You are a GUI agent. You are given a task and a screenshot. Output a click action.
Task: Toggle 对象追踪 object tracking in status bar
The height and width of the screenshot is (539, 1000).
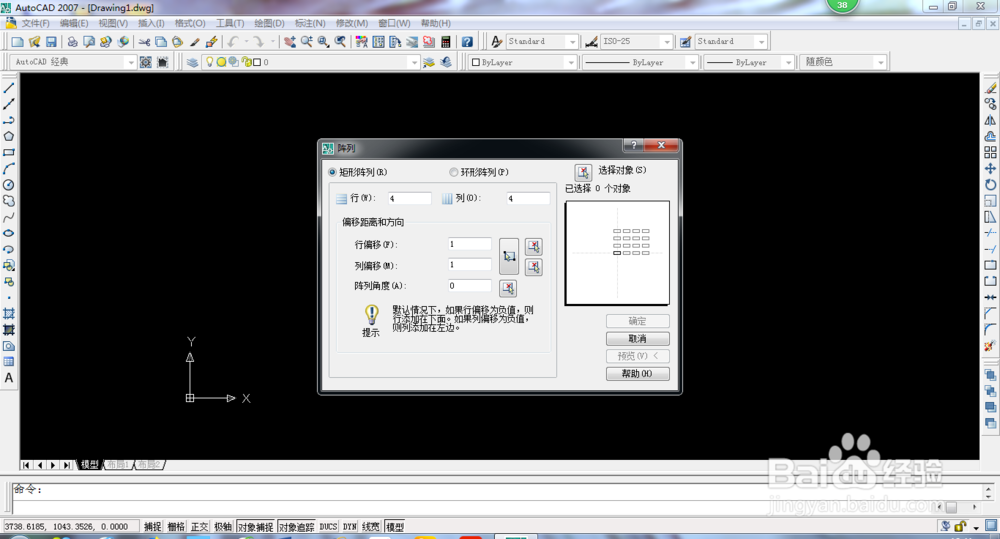tap(297, 527)
